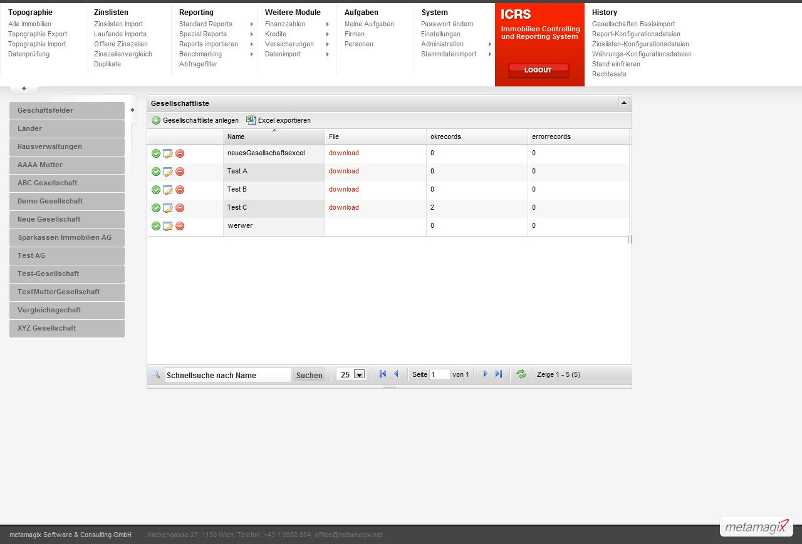Open the edit icon for Test B
802x544 pixels.
[x=168, y=190]
